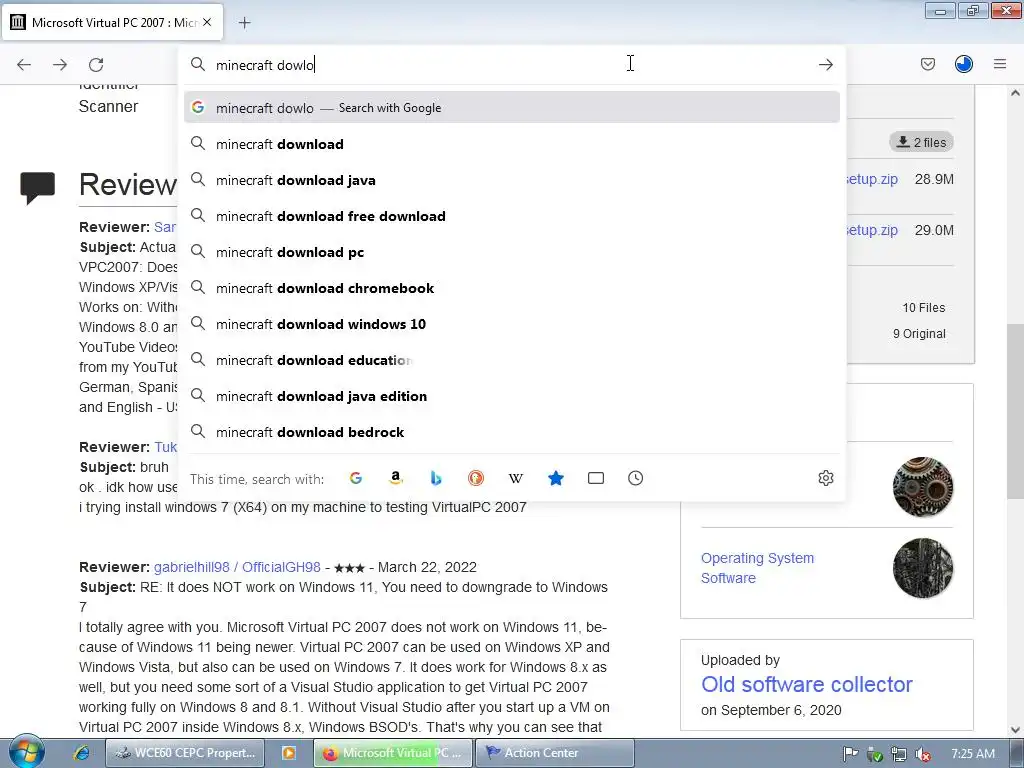Close the Microsoft Virtual PC 2007 tab

click(207, 22)
